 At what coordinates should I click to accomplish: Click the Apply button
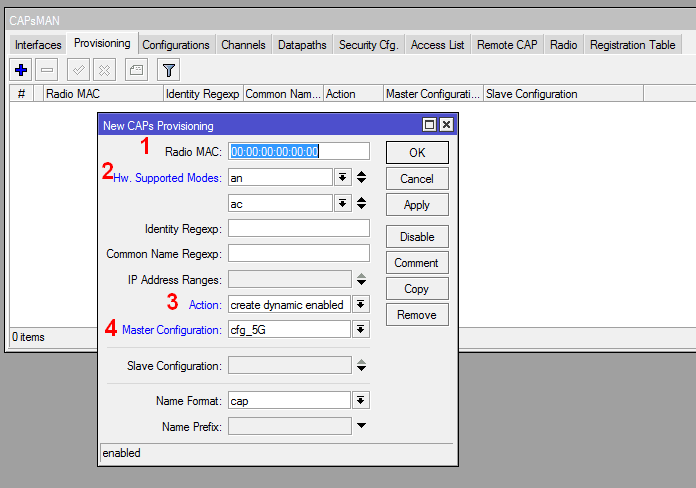click(417, 204)
